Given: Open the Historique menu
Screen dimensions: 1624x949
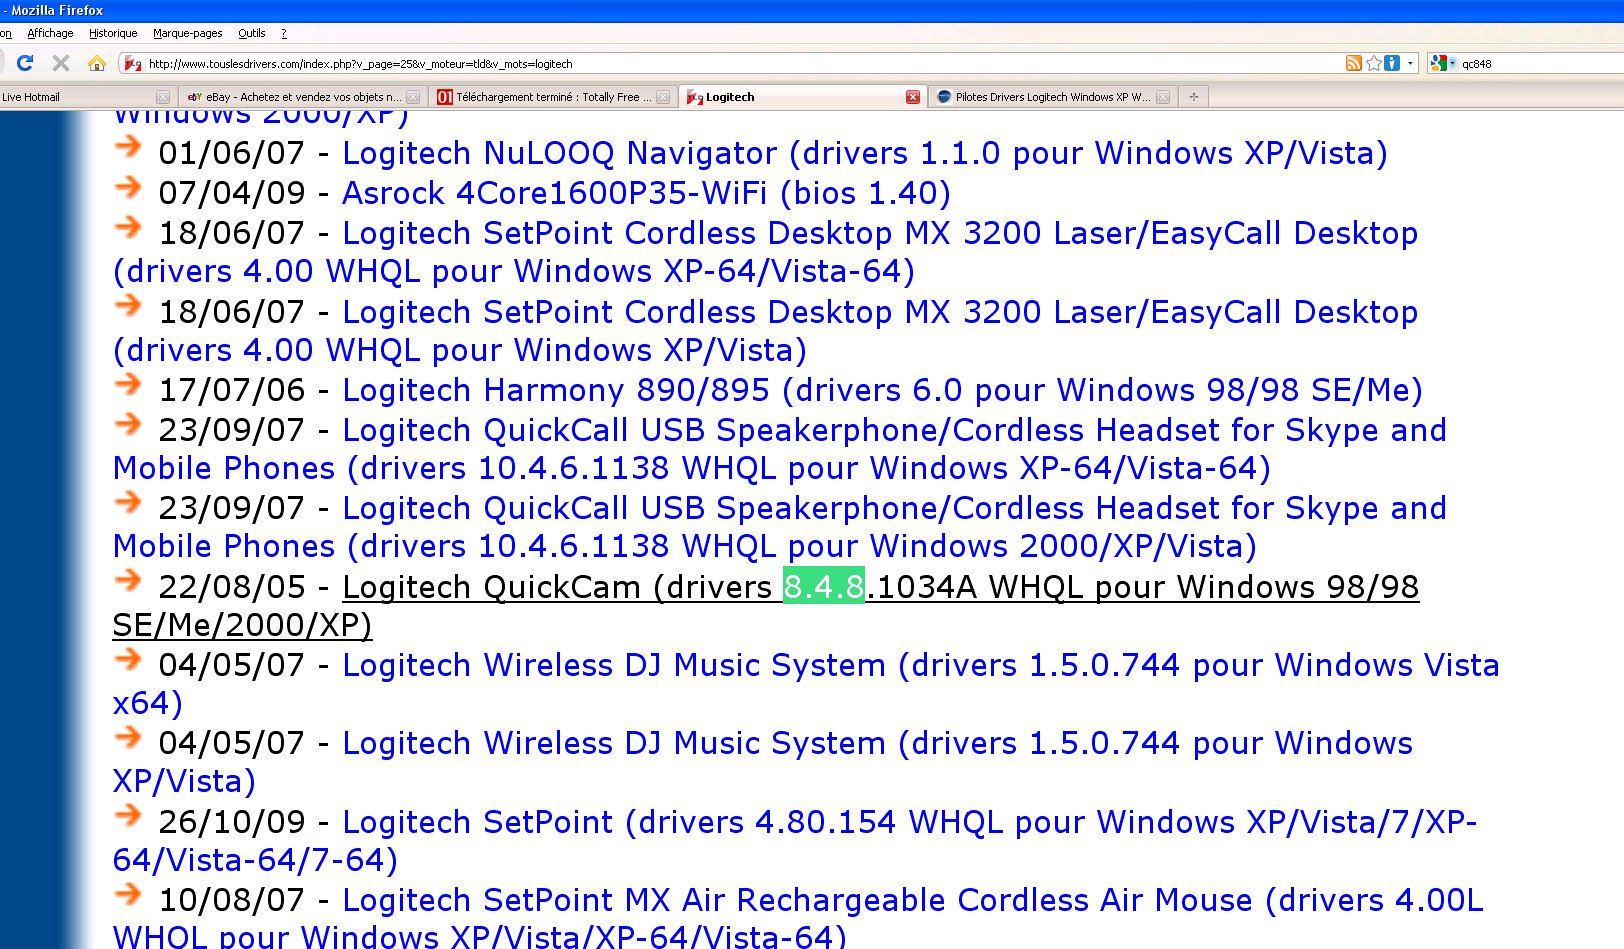Looking at the screenshot, I should pos(112,32).
